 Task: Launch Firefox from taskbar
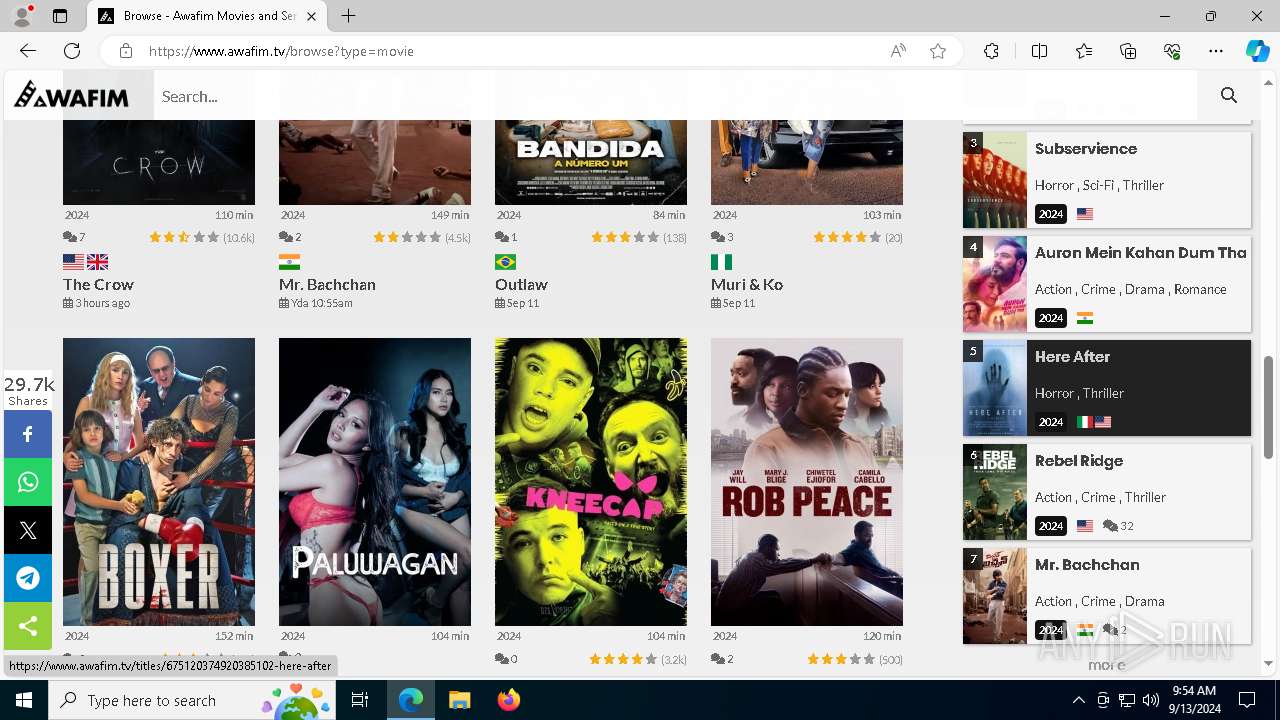tap(508, 700)
